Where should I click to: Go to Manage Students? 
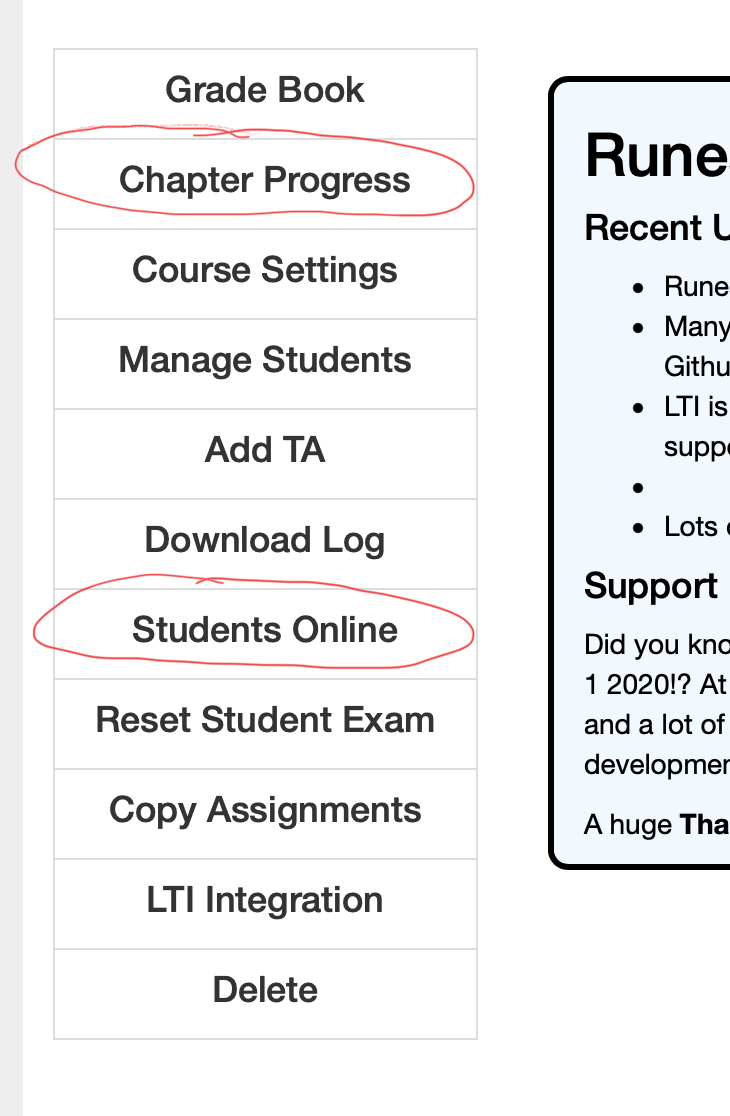[x=265, y=361]
